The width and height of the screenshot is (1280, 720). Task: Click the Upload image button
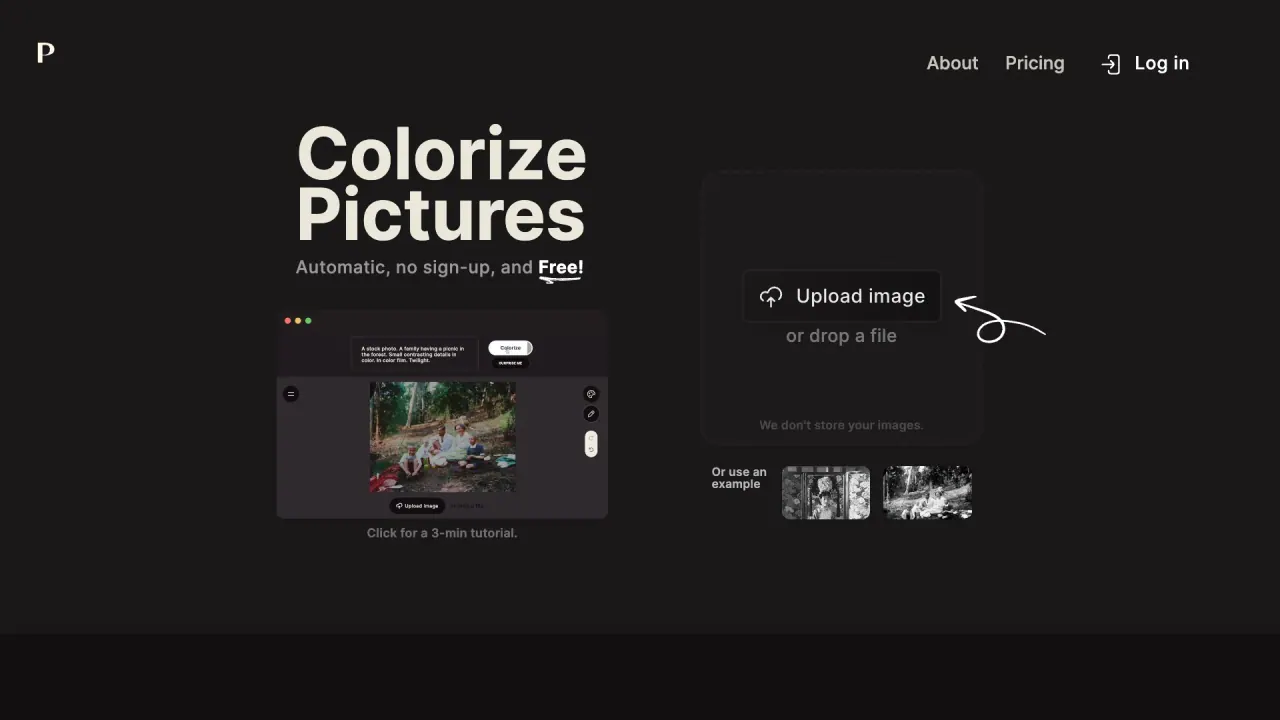tap(842, 296)
